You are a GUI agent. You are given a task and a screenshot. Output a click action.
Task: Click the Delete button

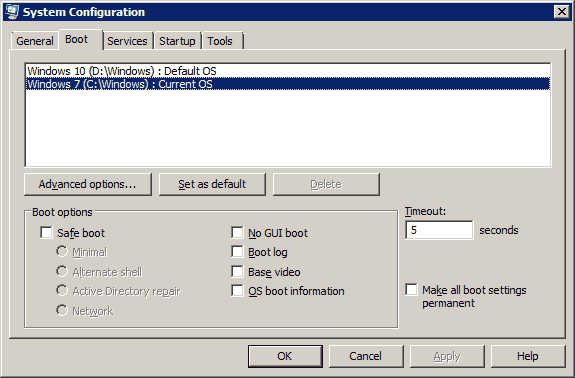[326, 184]
